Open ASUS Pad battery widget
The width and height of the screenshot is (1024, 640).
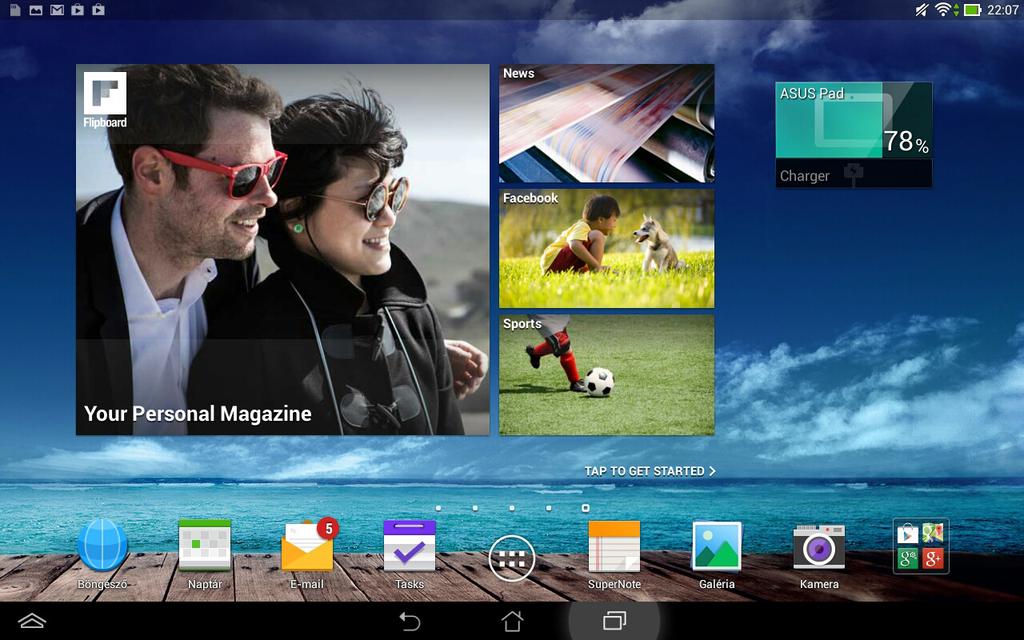click(854, 135)
